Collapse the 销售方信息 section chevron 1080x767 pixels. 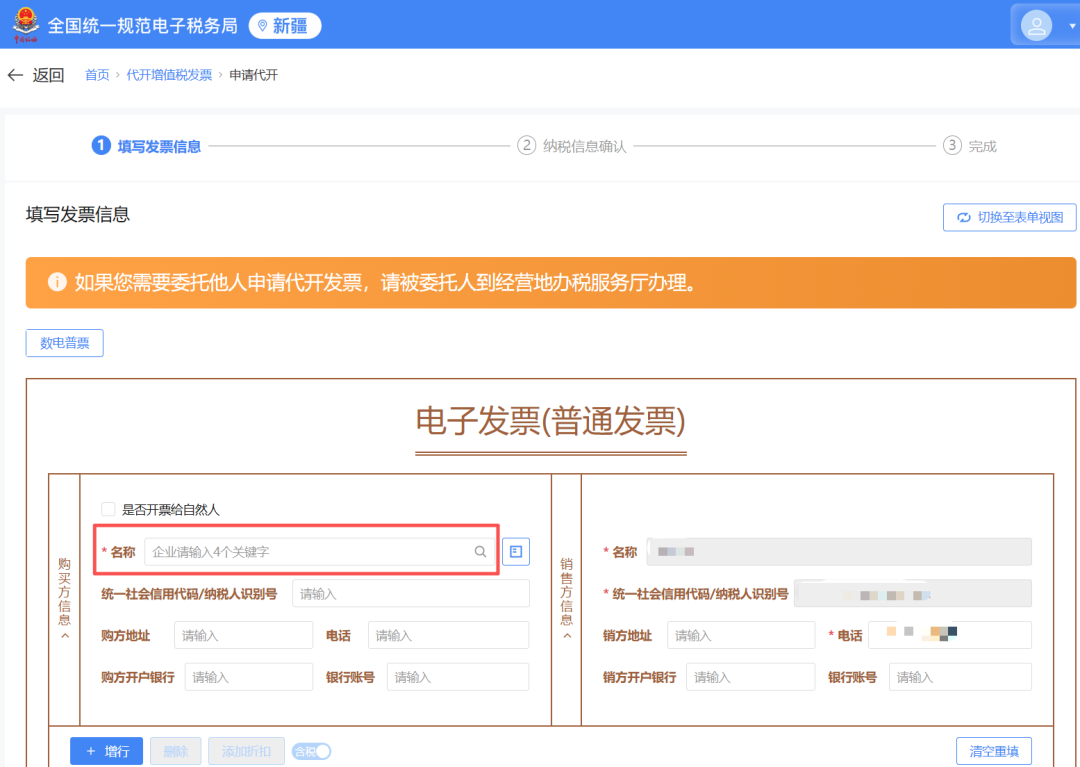(x=567, y=636)
